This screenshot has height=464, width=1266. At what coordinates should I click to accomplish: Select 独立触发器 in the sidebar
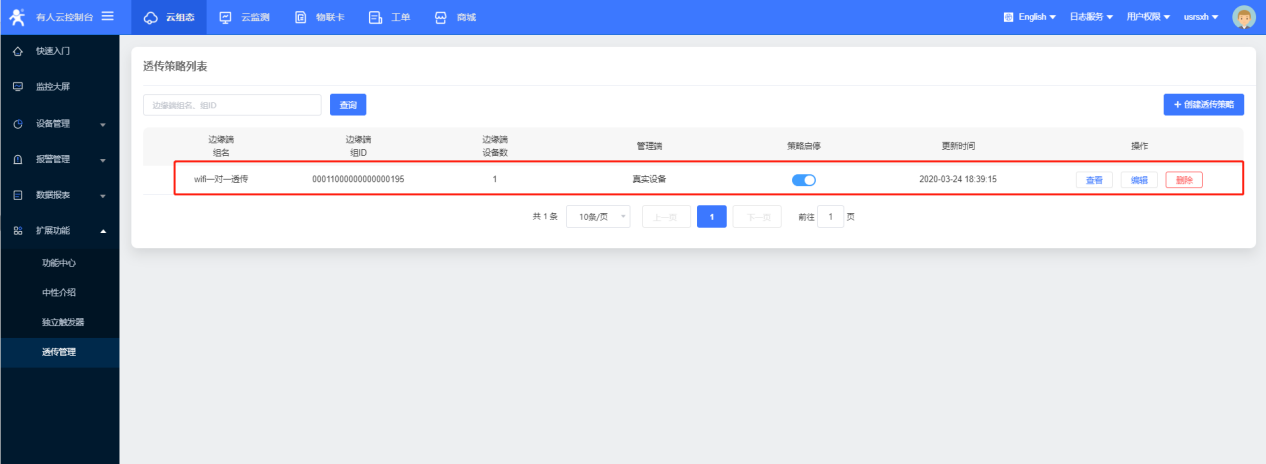[63, 322]
